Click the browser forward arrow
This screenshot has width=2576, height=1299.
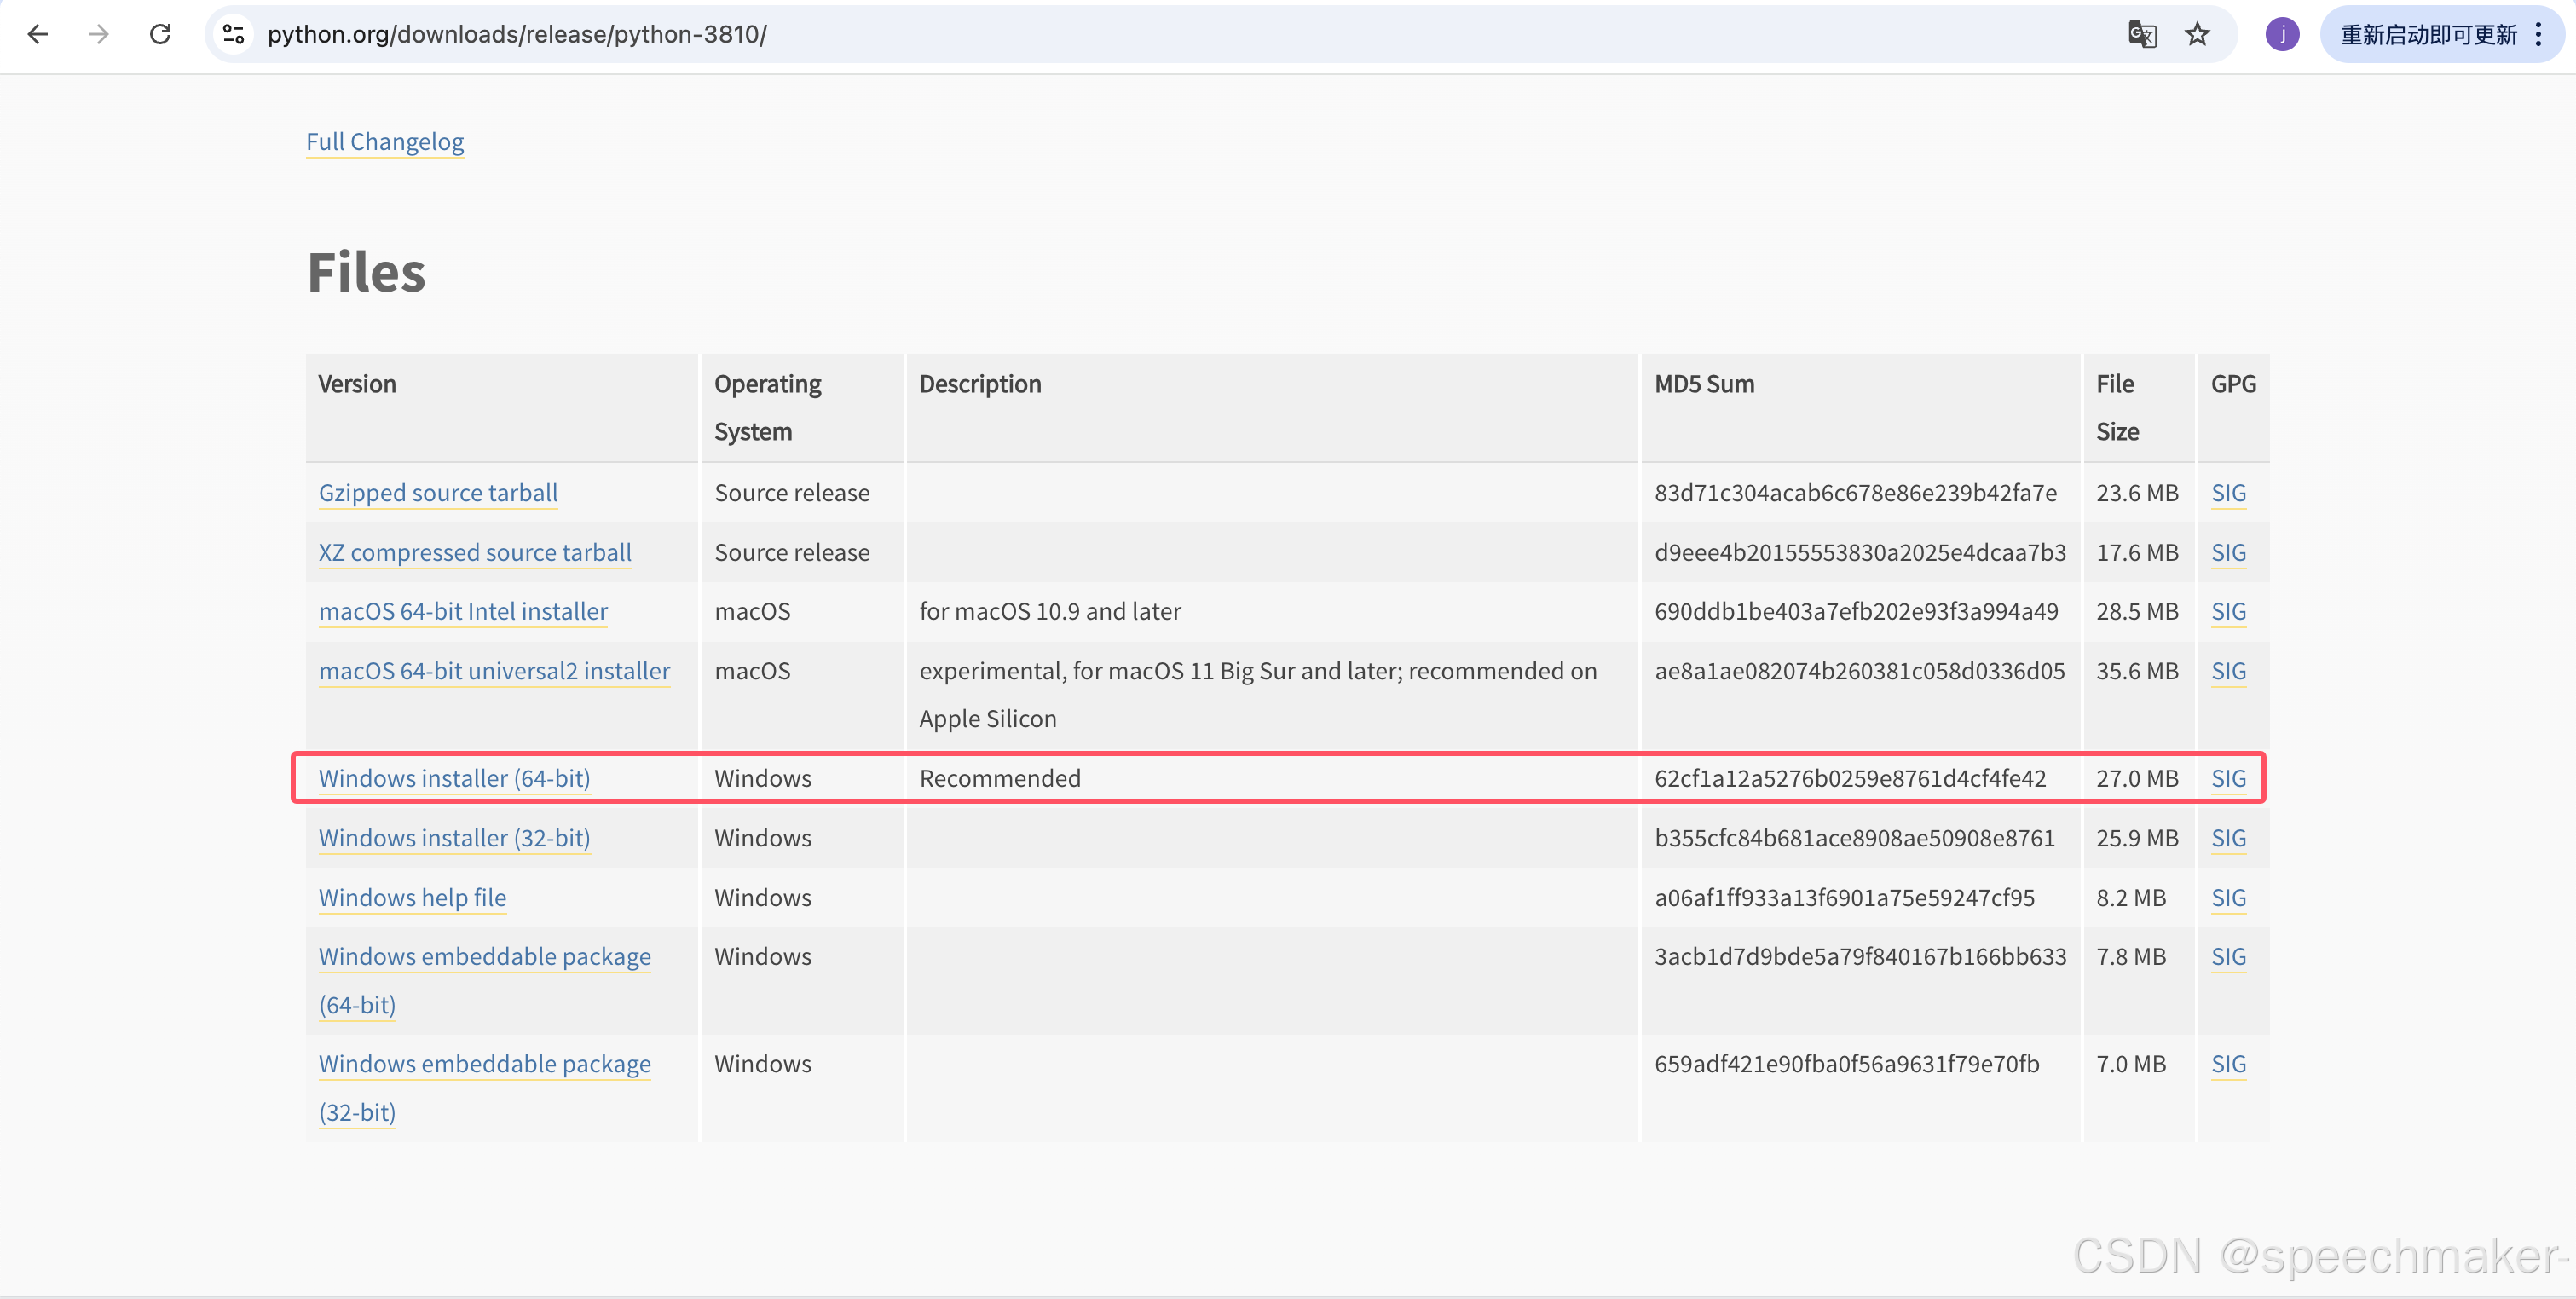click(98, 34)
